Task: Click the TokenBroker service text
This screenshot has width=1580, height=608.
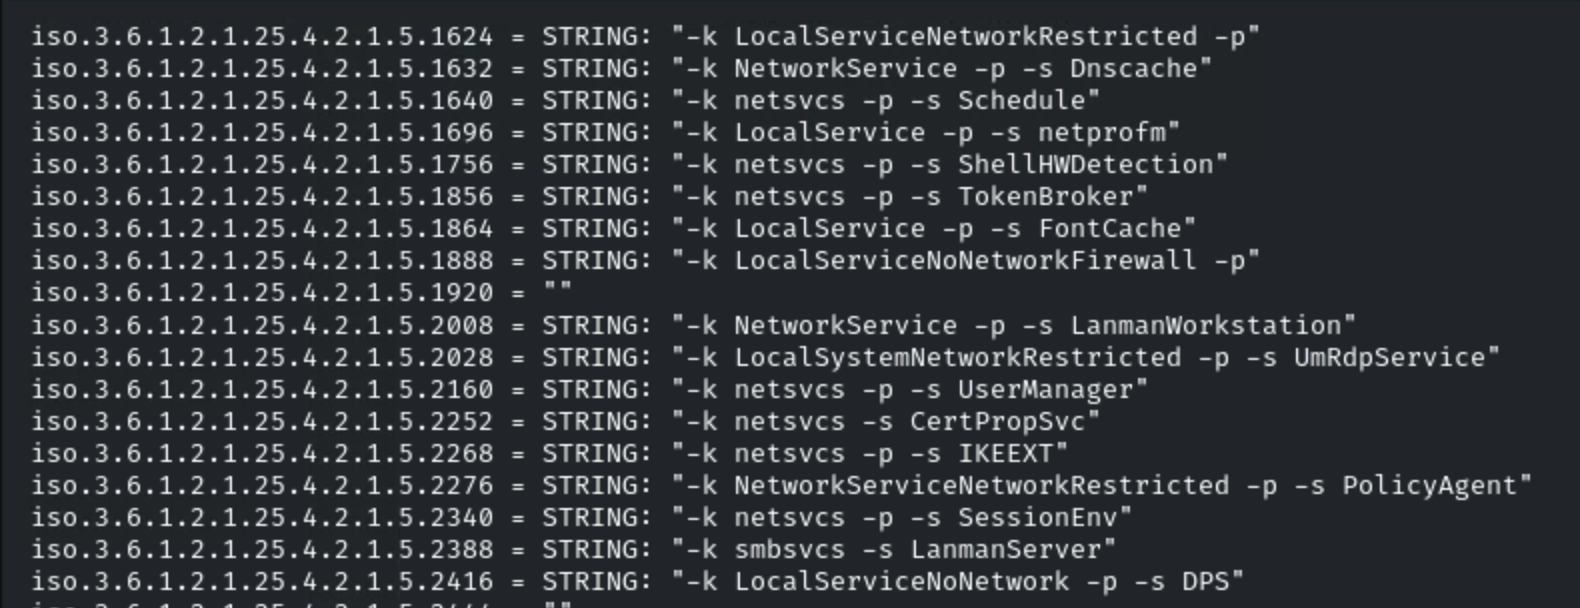Action: (1045, 197)
